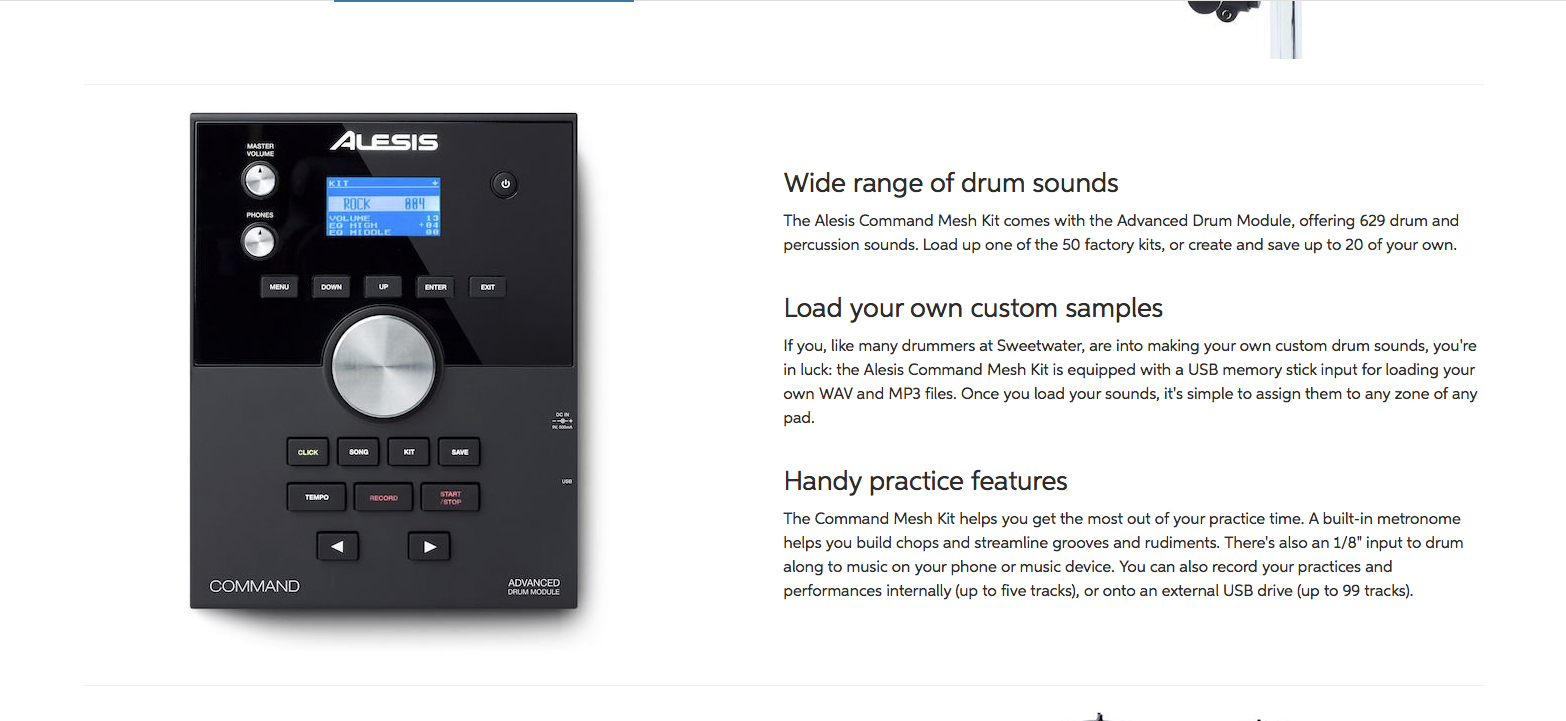
Task: Click the power button pictured on the module
Action: (x=505, y=184)
